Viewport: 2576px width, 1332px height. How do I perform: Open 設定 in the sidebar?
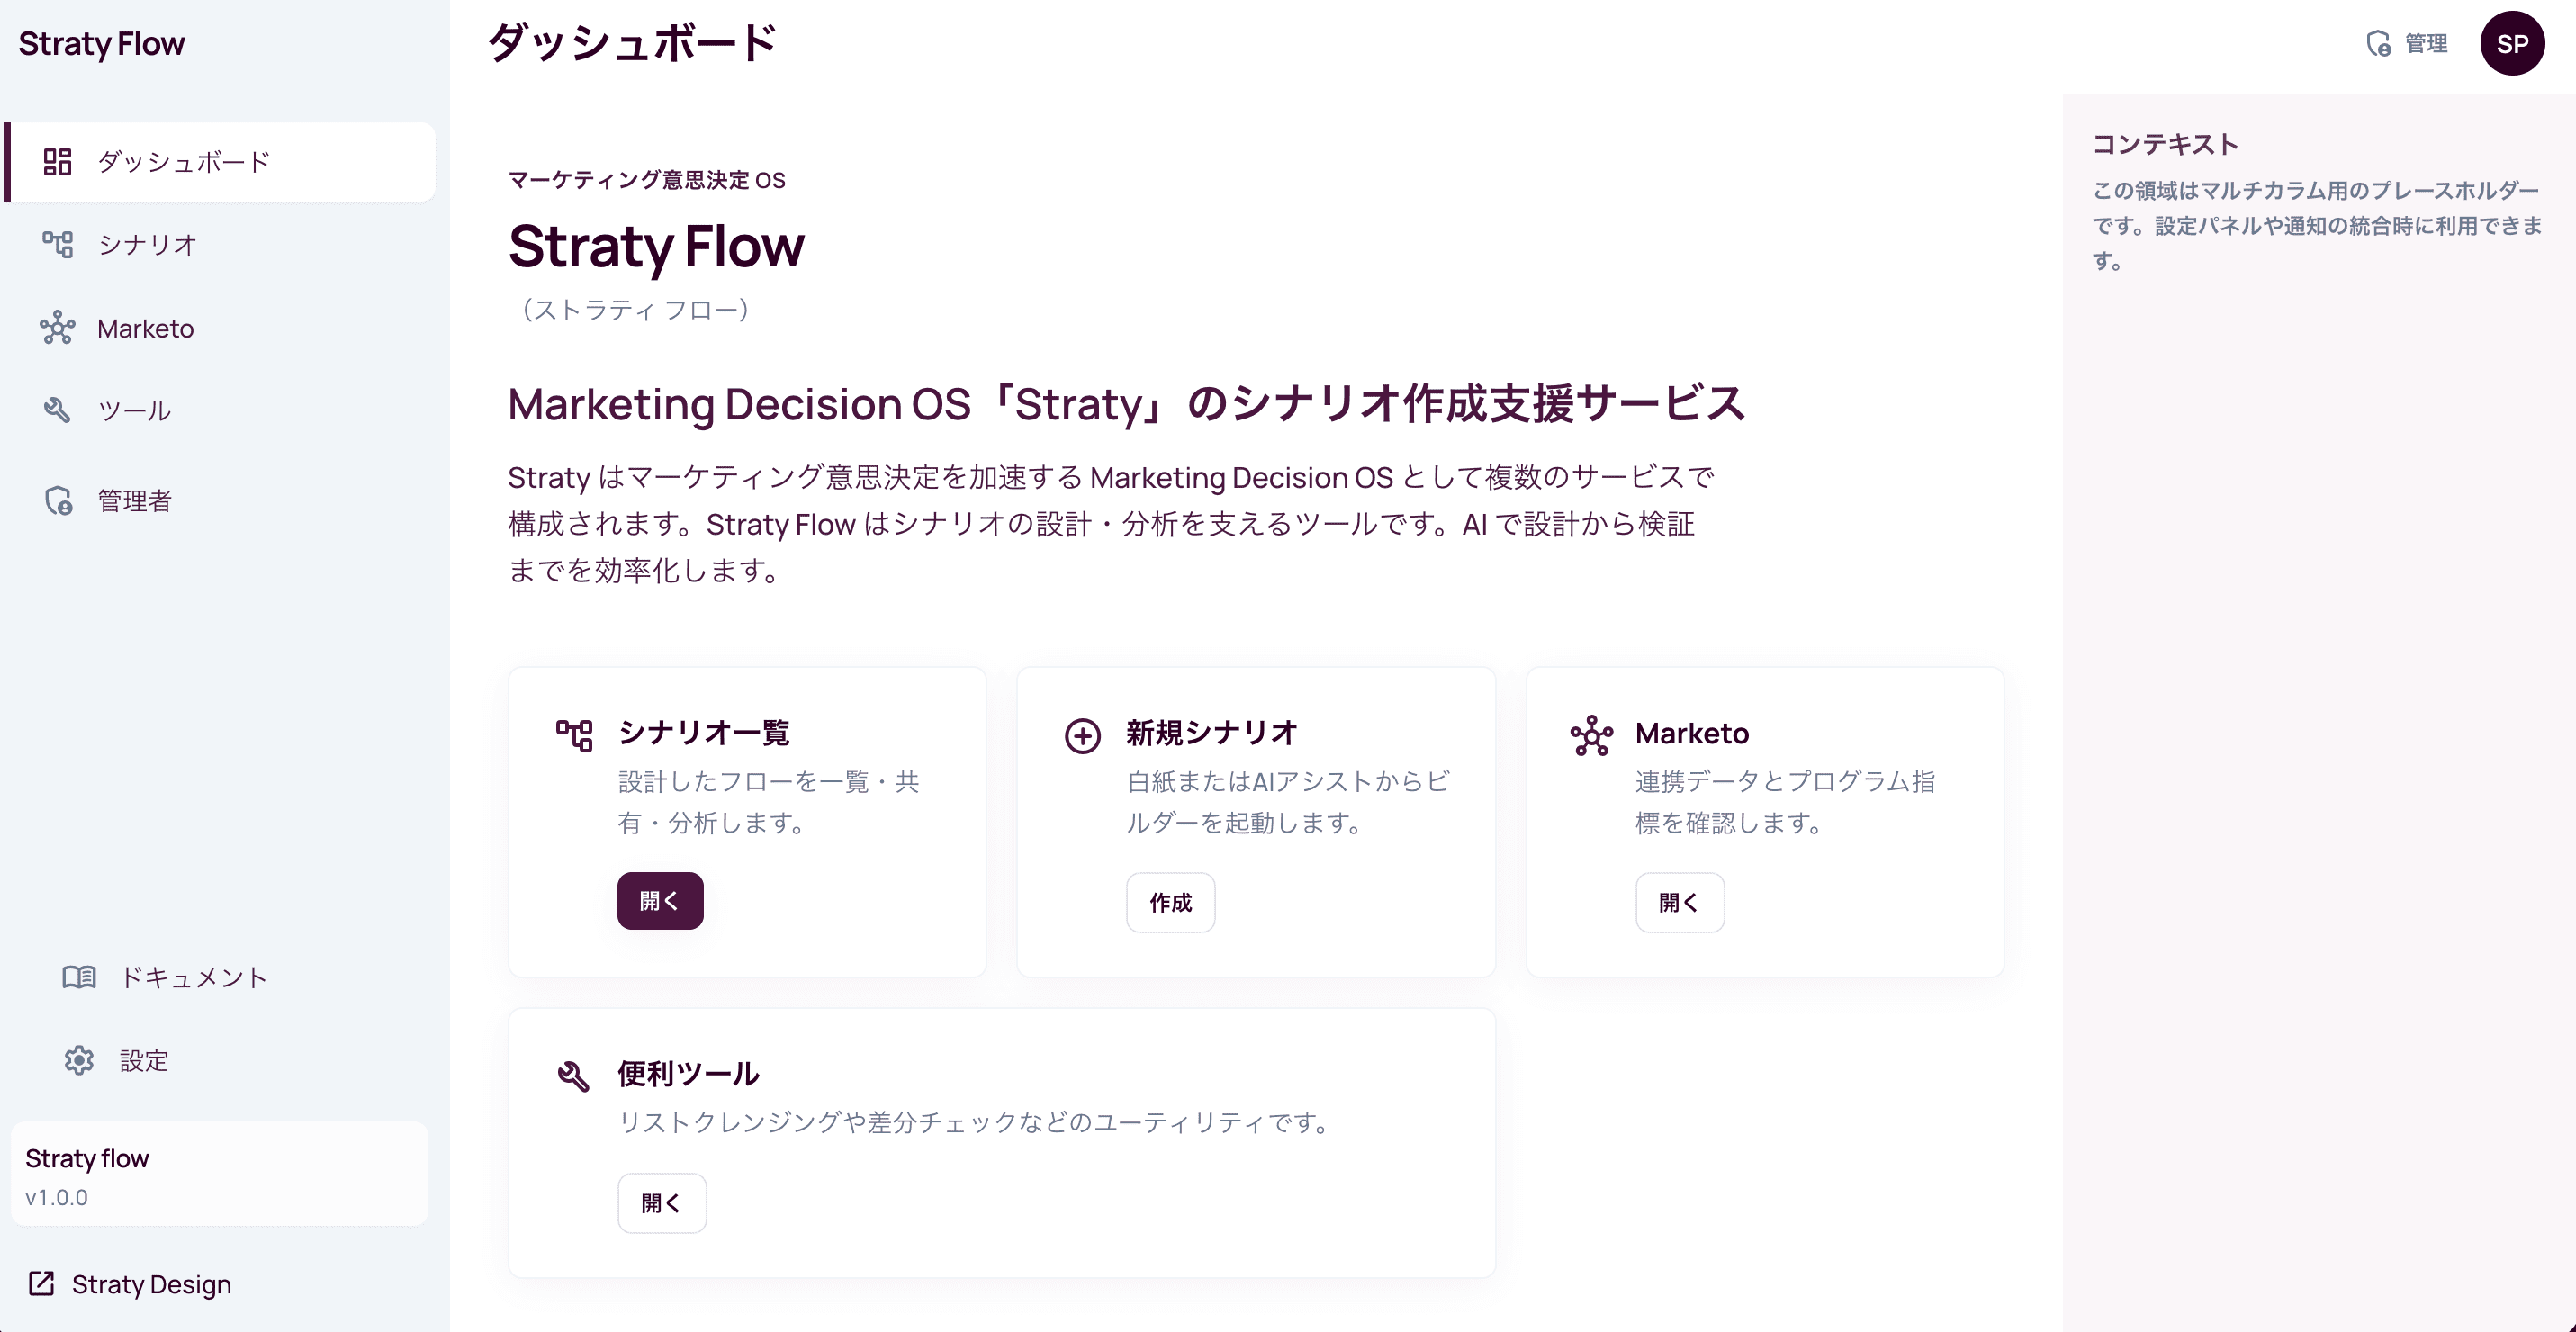click(x=220, y=1060)
